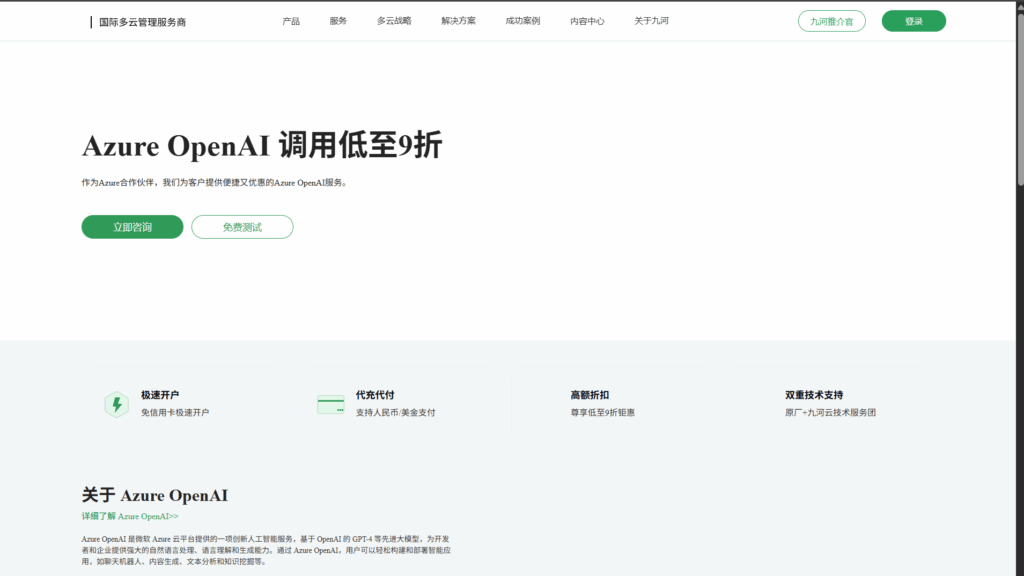Screen dimensions: 1024x576
Task: Click the 免费测试 outlined button
Action: click(x=242, y=227)
